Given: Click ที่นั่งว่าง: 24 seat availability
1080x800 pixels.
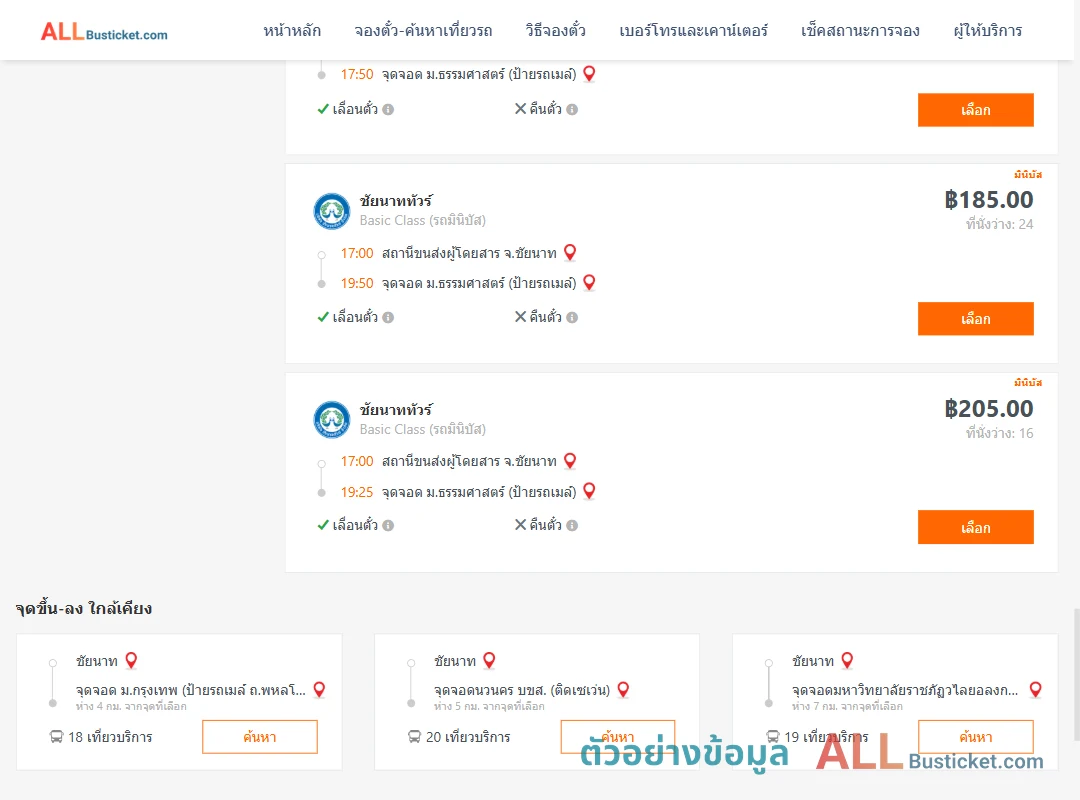Looking at the screenshot, I should pos(999,224).
